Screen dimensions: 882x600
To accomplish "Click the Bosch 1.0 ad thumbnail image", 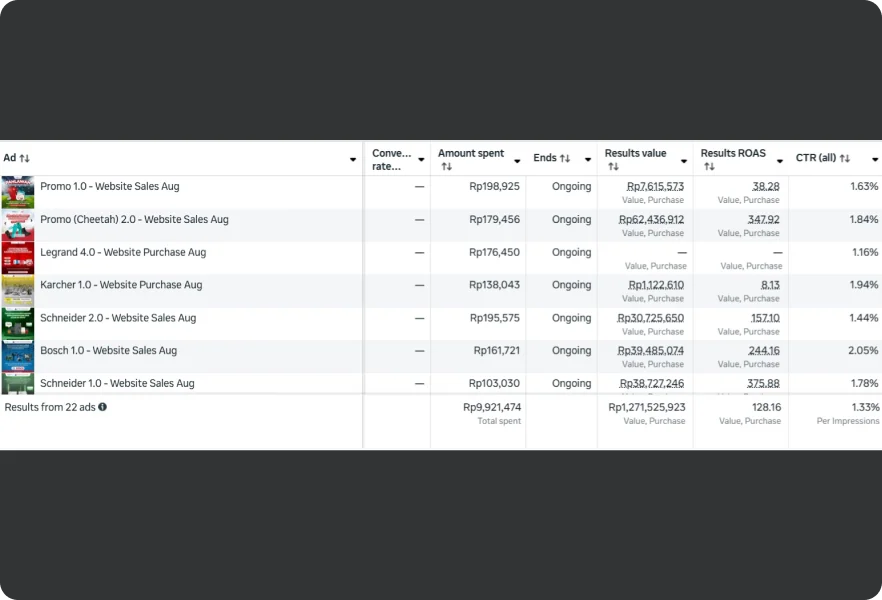I will (x=18, y=356).
